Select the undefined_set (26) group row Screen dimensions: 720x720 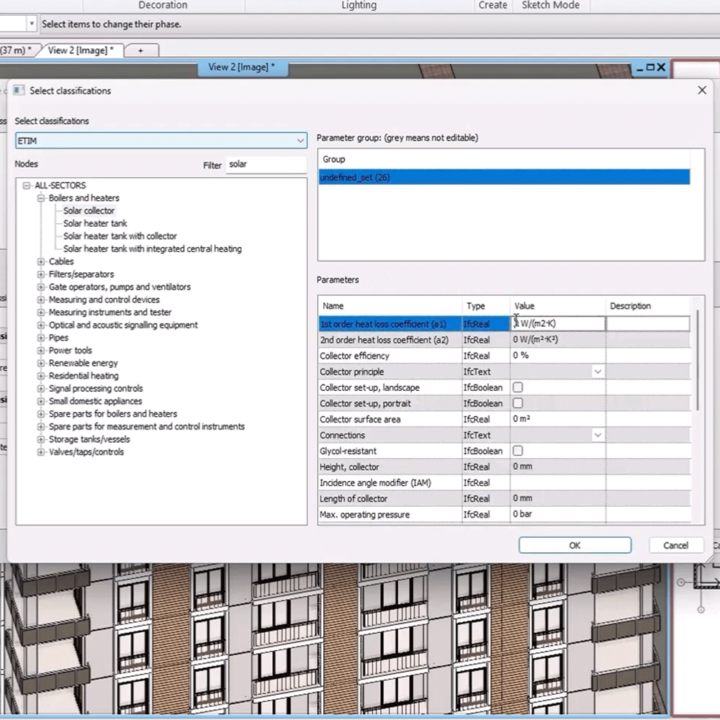[x=504, y=177]
